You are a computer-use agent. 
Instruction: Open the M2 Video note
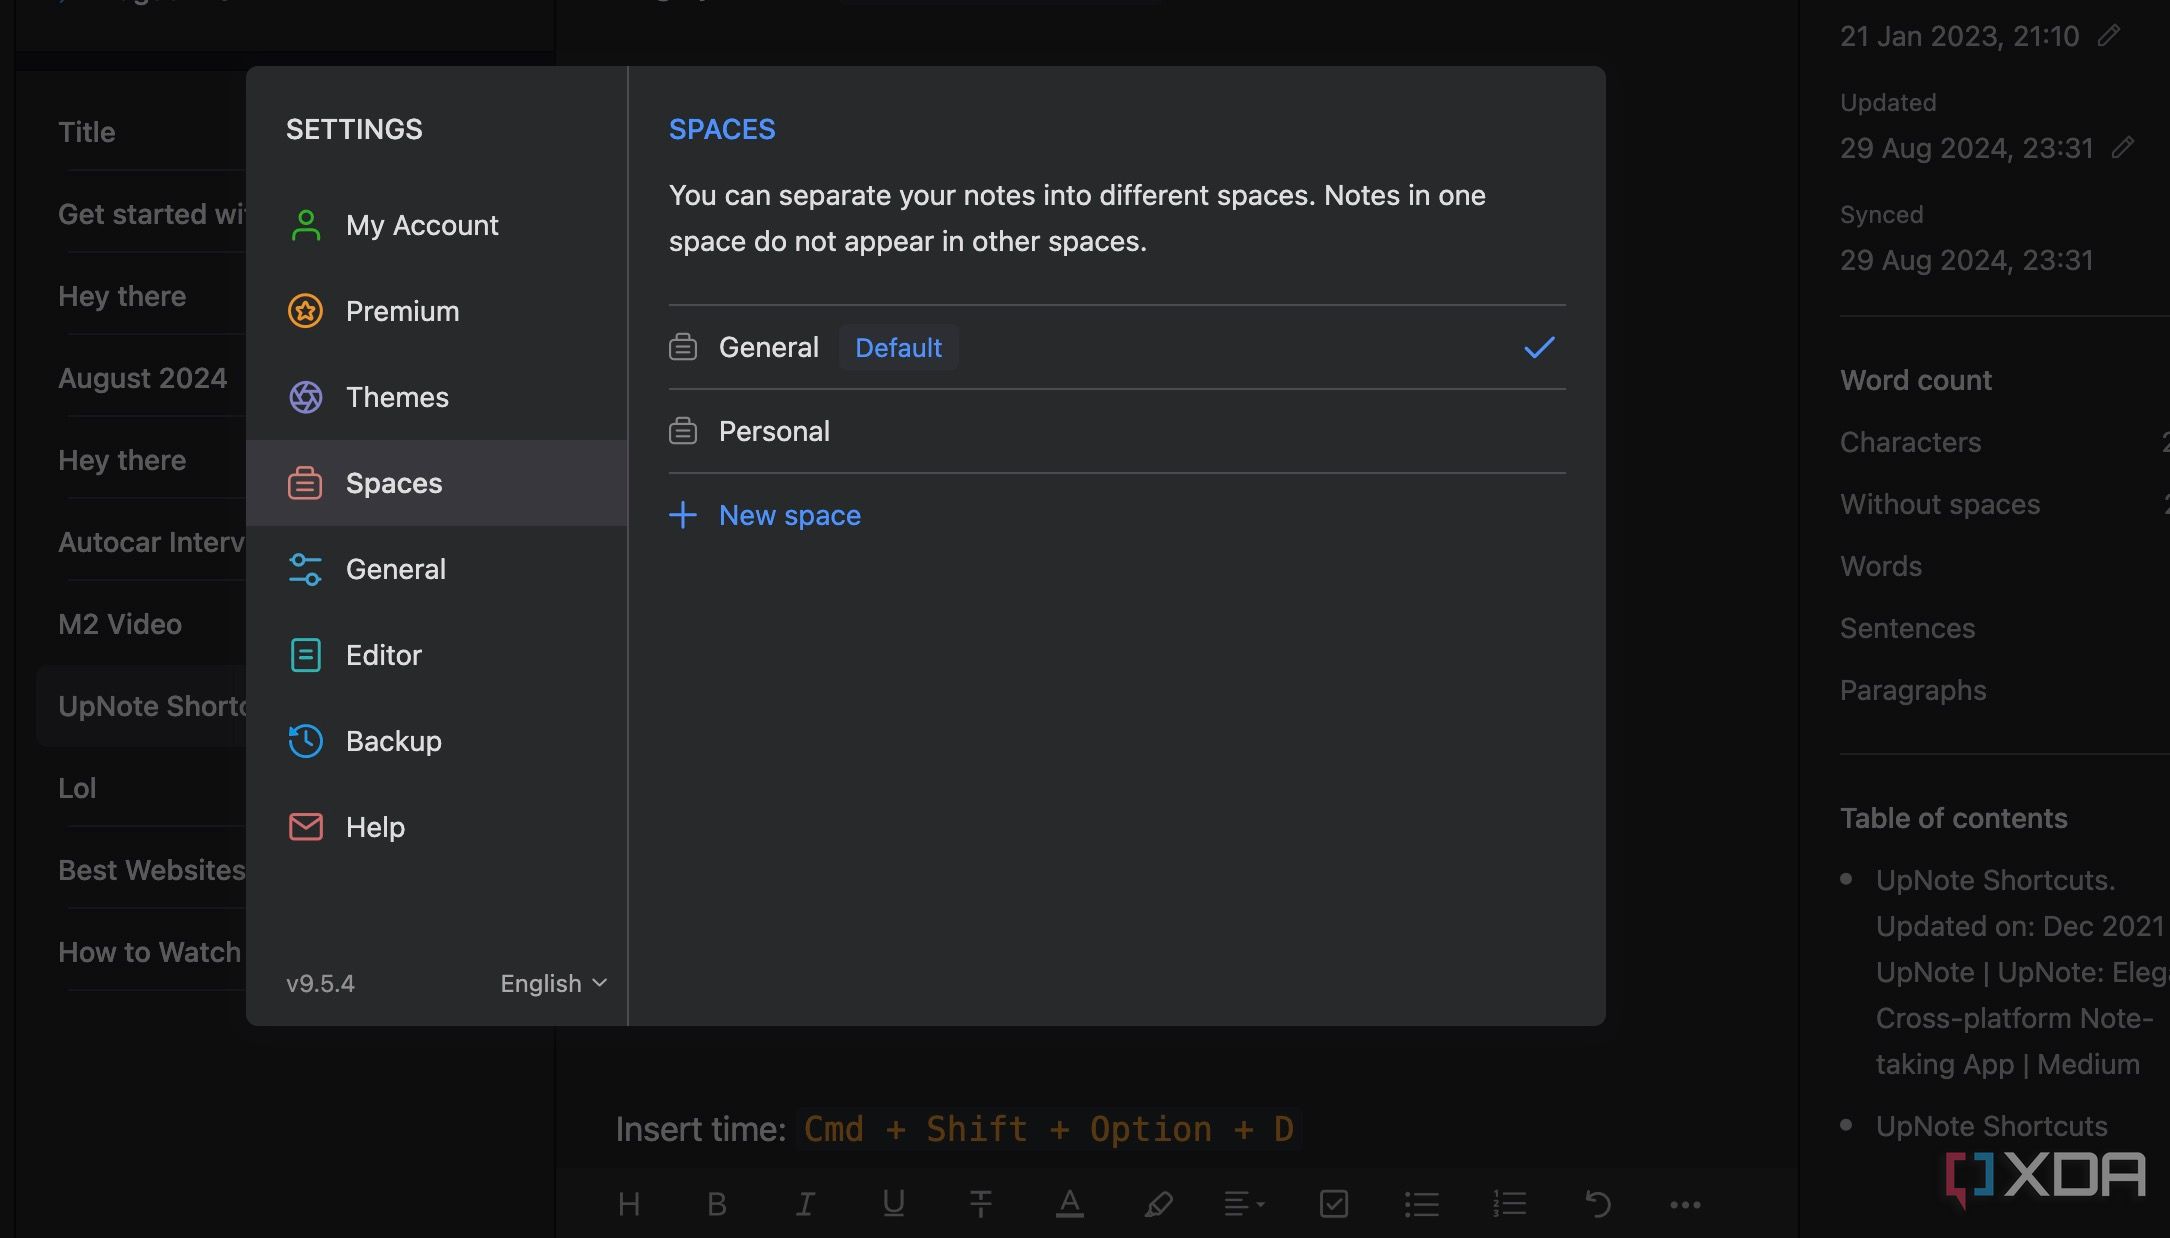120,624
